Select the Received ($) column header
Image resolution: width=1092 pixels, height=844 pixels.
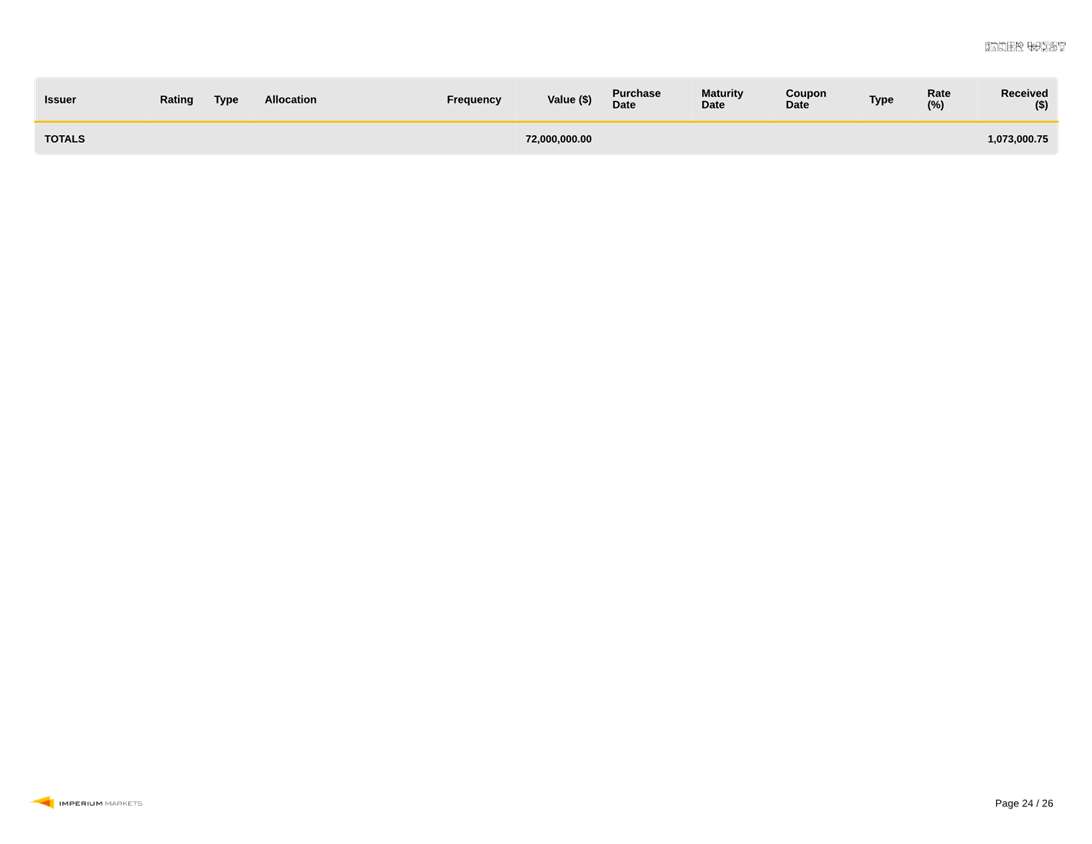coord(1024,99)
